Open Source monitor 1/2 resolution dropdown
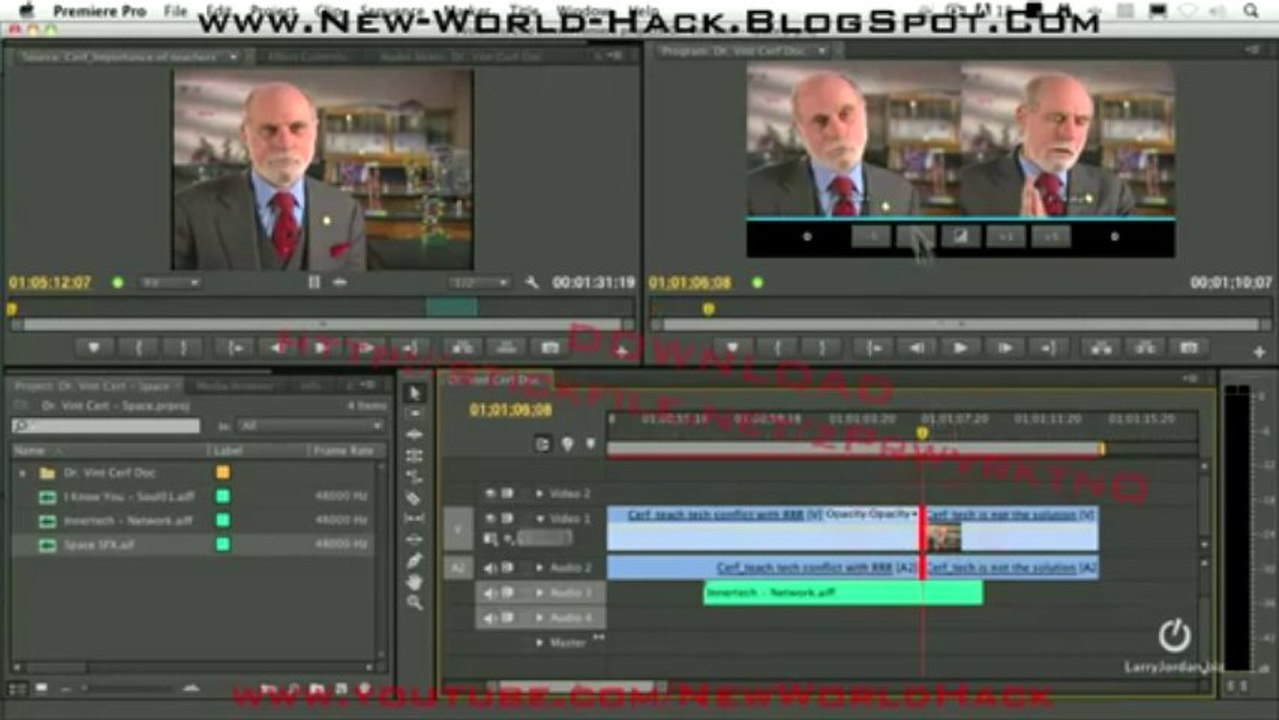The image size is (1279, 720). pos(479,283)
